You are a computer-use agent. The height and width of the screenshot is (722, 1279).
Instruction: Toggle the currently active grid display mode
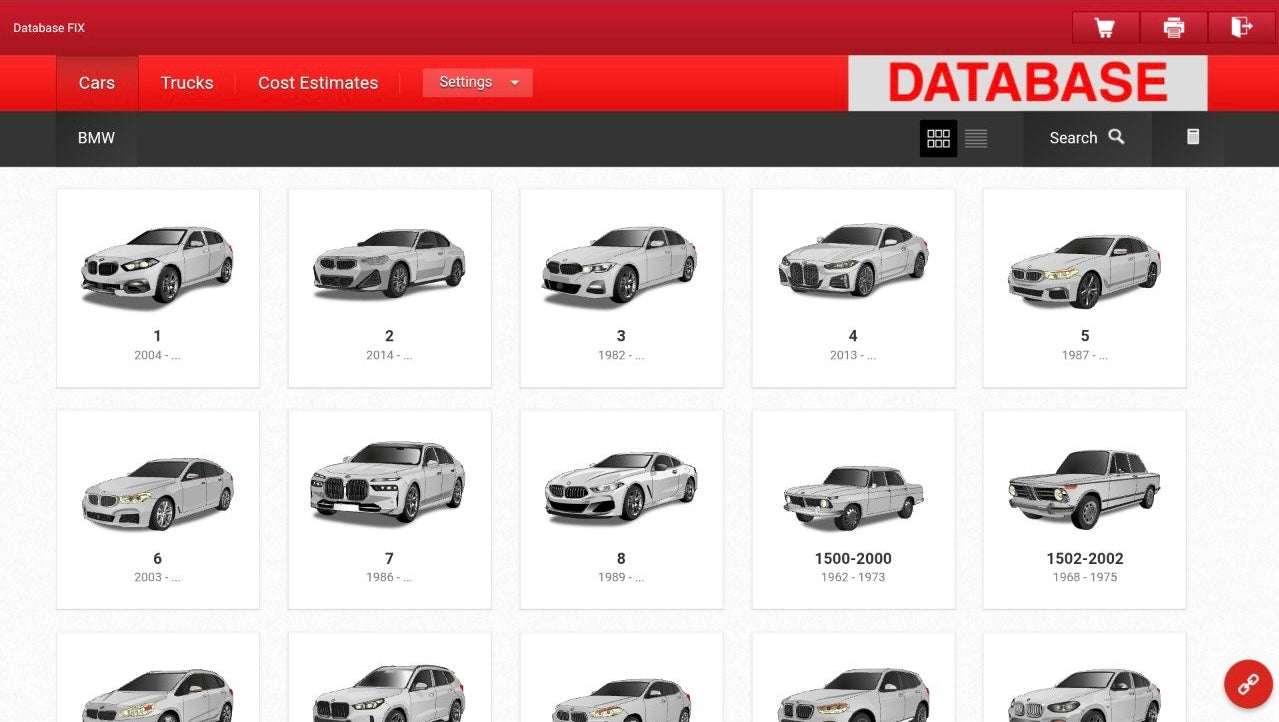938,138
